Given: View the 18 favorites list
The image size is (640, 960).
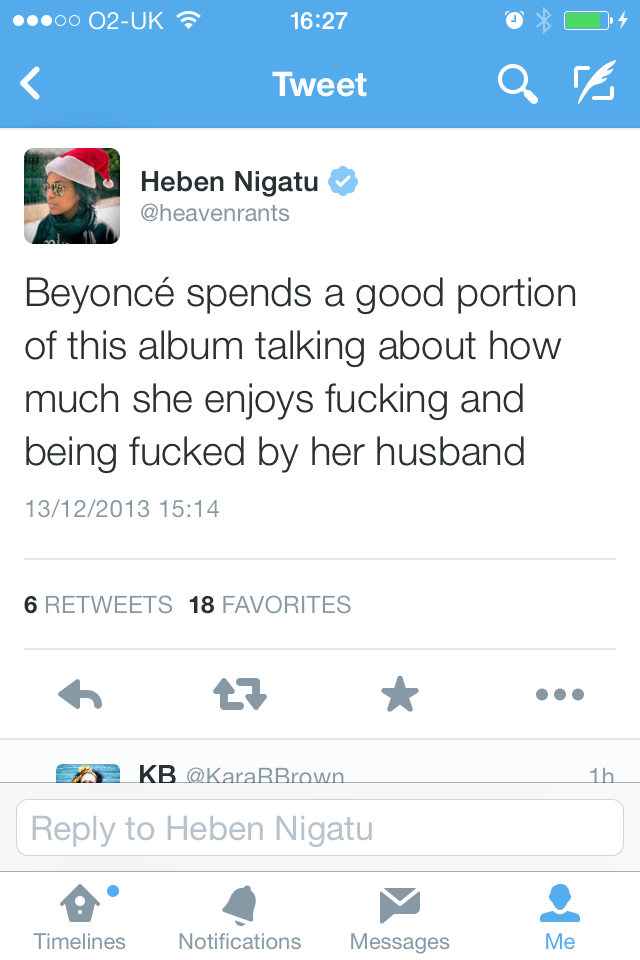Looking at the screenshot, I should pyautogui.click(x=270, y=605).
